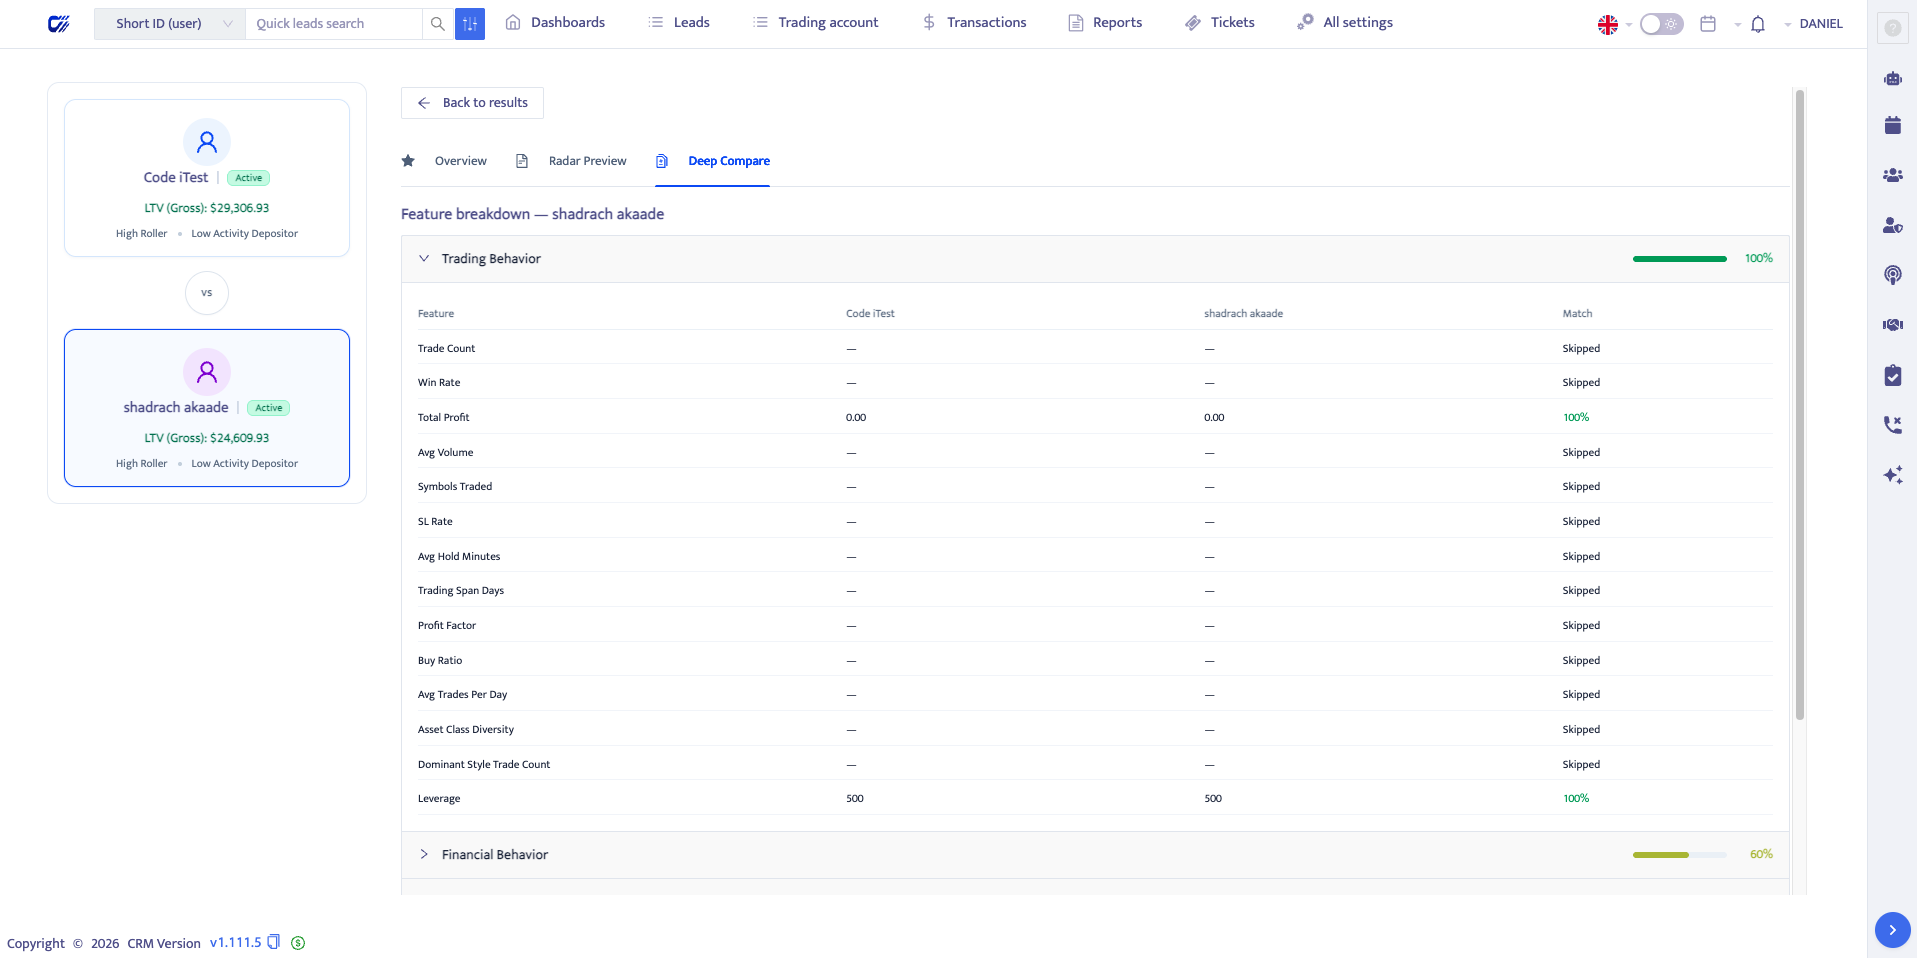Click LTV (Gross): $29,306.93 text
1917x958 pixels.
coord(207,208)
